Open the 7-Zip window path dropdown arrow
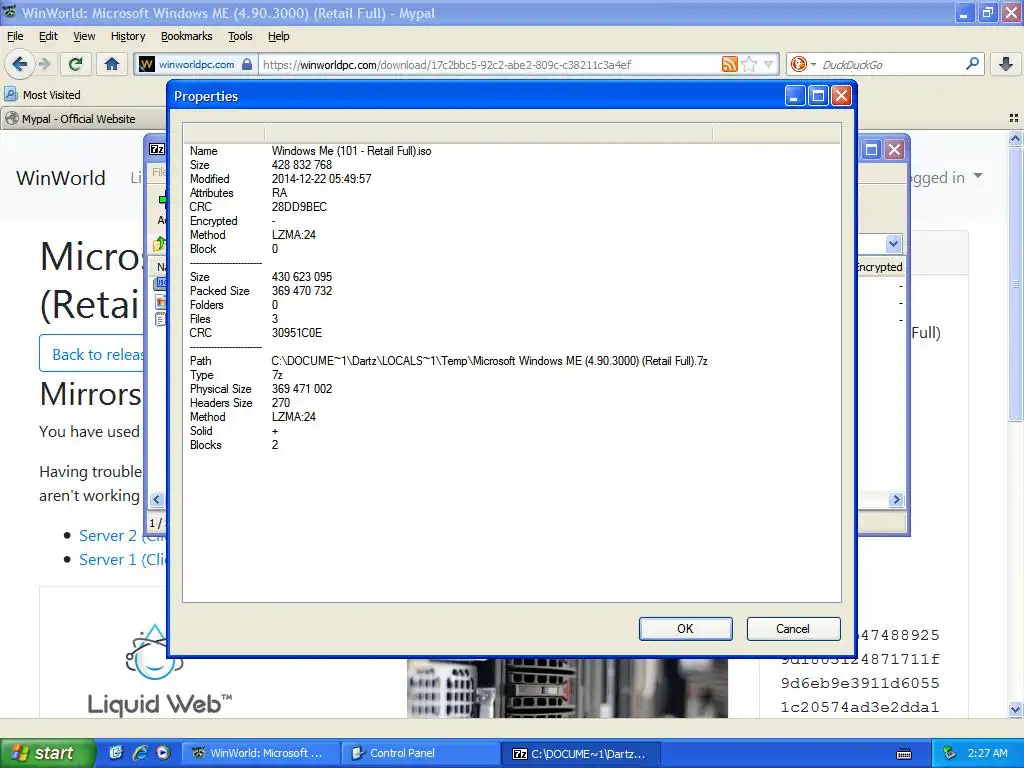Viewport: 1024px width, 768px height. coord(893,244)
